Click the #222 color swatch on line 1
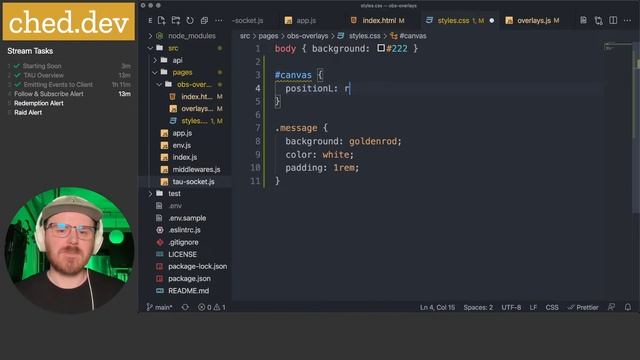This screenshot has height=360, width=640. pyautogui.click(x=381, y=48)
